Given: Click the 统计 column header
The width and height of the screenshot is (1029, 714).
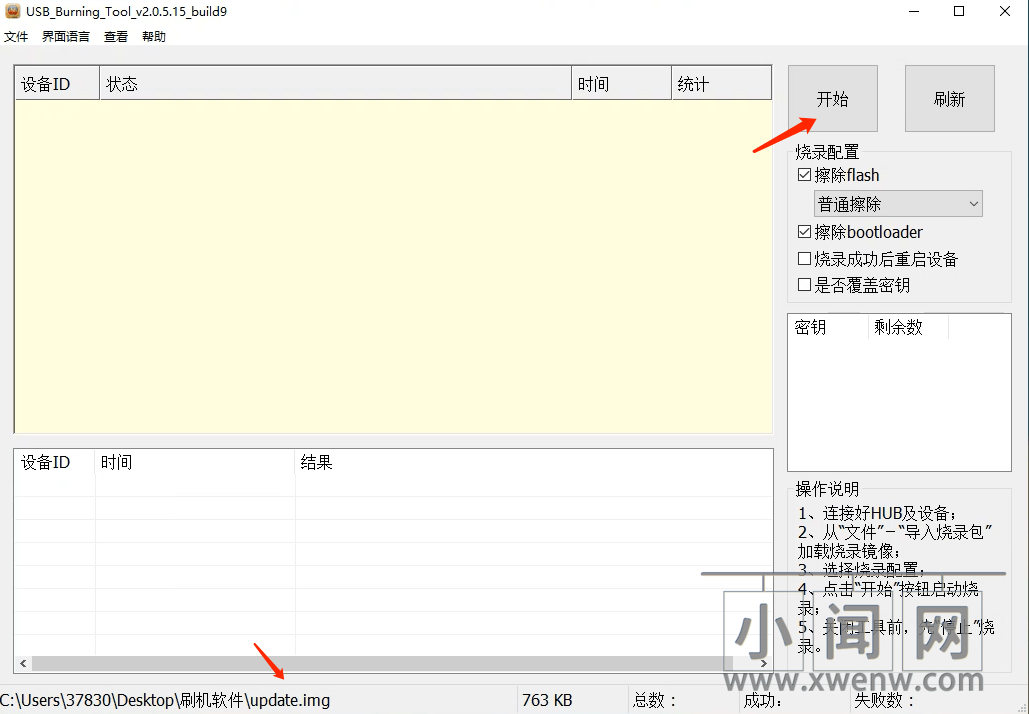Looking at the screenshot, I should 720,84.
